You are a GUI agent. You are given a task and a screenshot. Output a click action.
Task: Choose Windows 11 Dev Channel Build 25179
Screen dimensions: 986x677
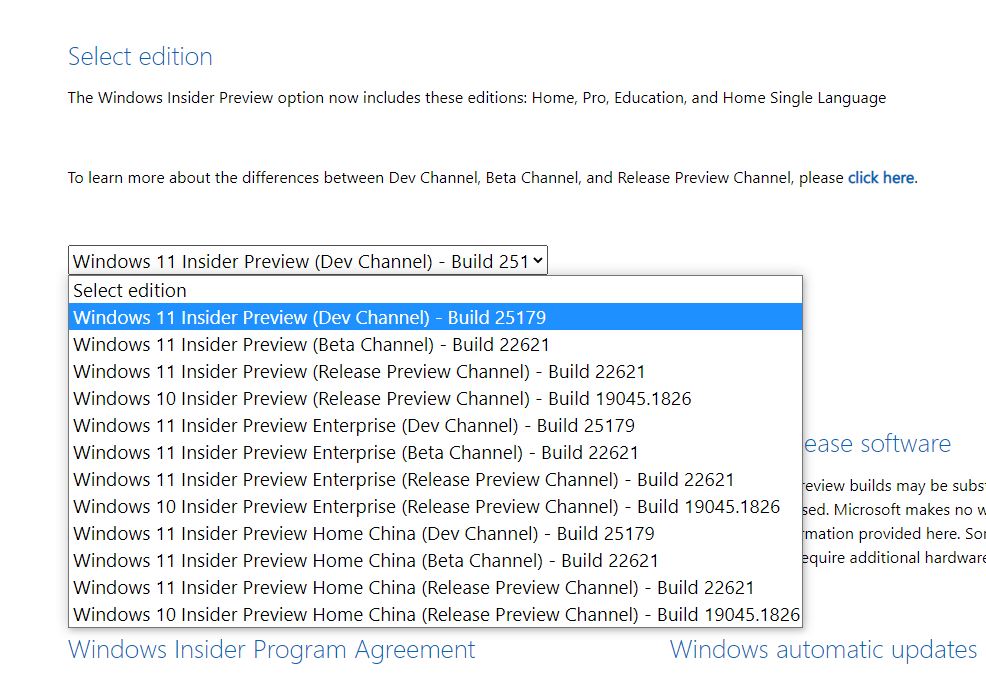[435, 317]
